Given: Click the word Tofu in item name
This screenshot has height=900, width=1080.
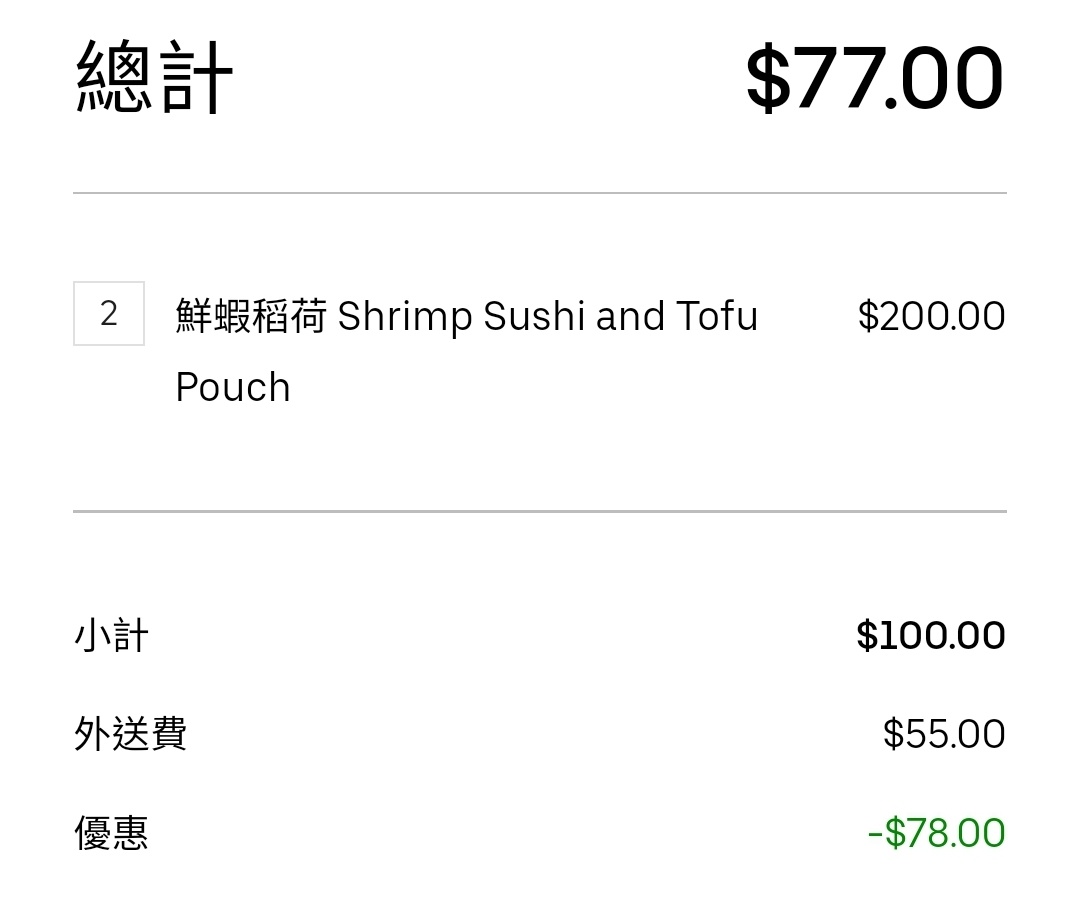Looking at the screenshot, I should [716, 316].
